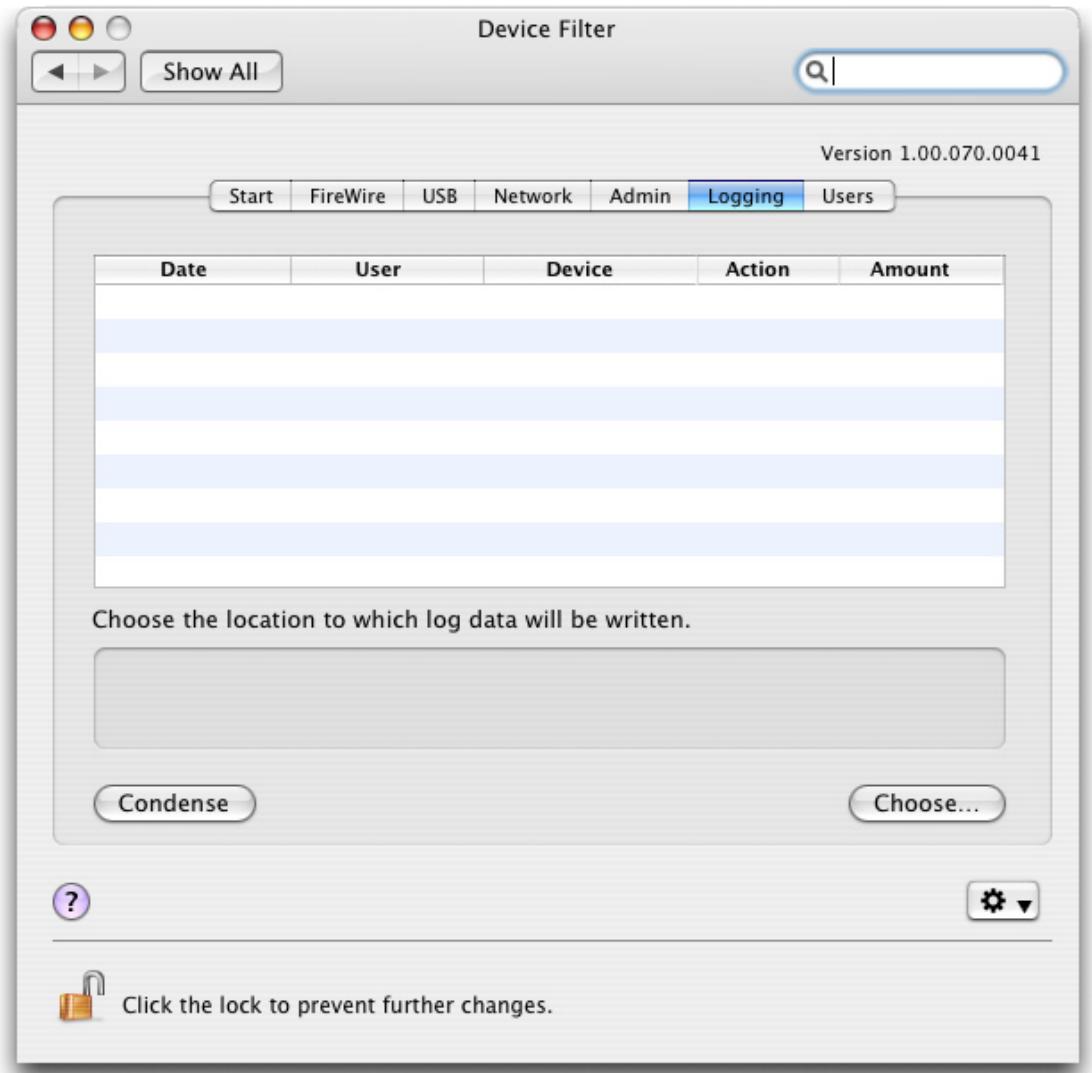This screenshot has height=1073, width=1092.
Task: Click the version number text
Action: 930,153
